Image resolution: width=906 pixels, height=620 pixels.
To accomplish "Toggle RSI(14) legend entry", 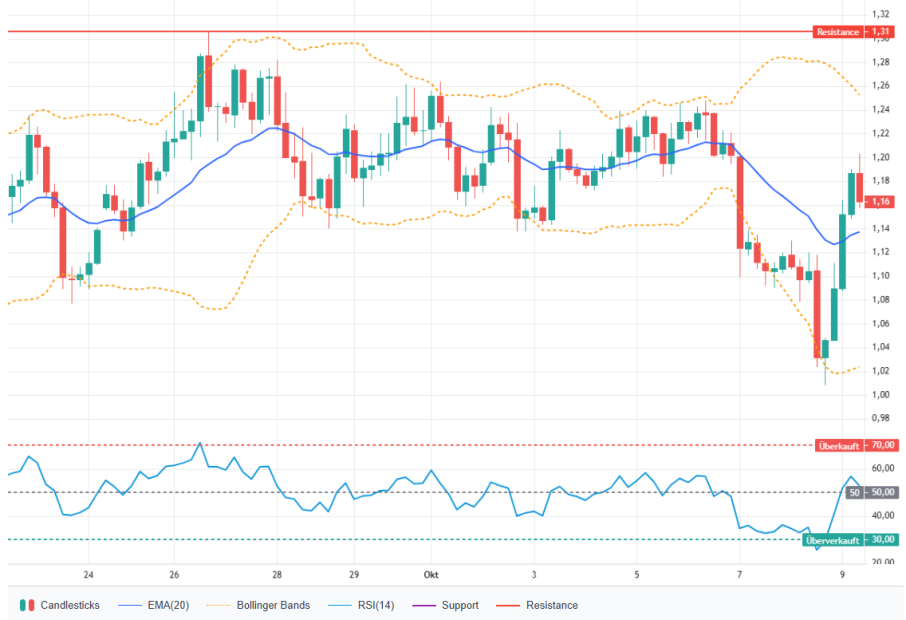I will [361, 605].
